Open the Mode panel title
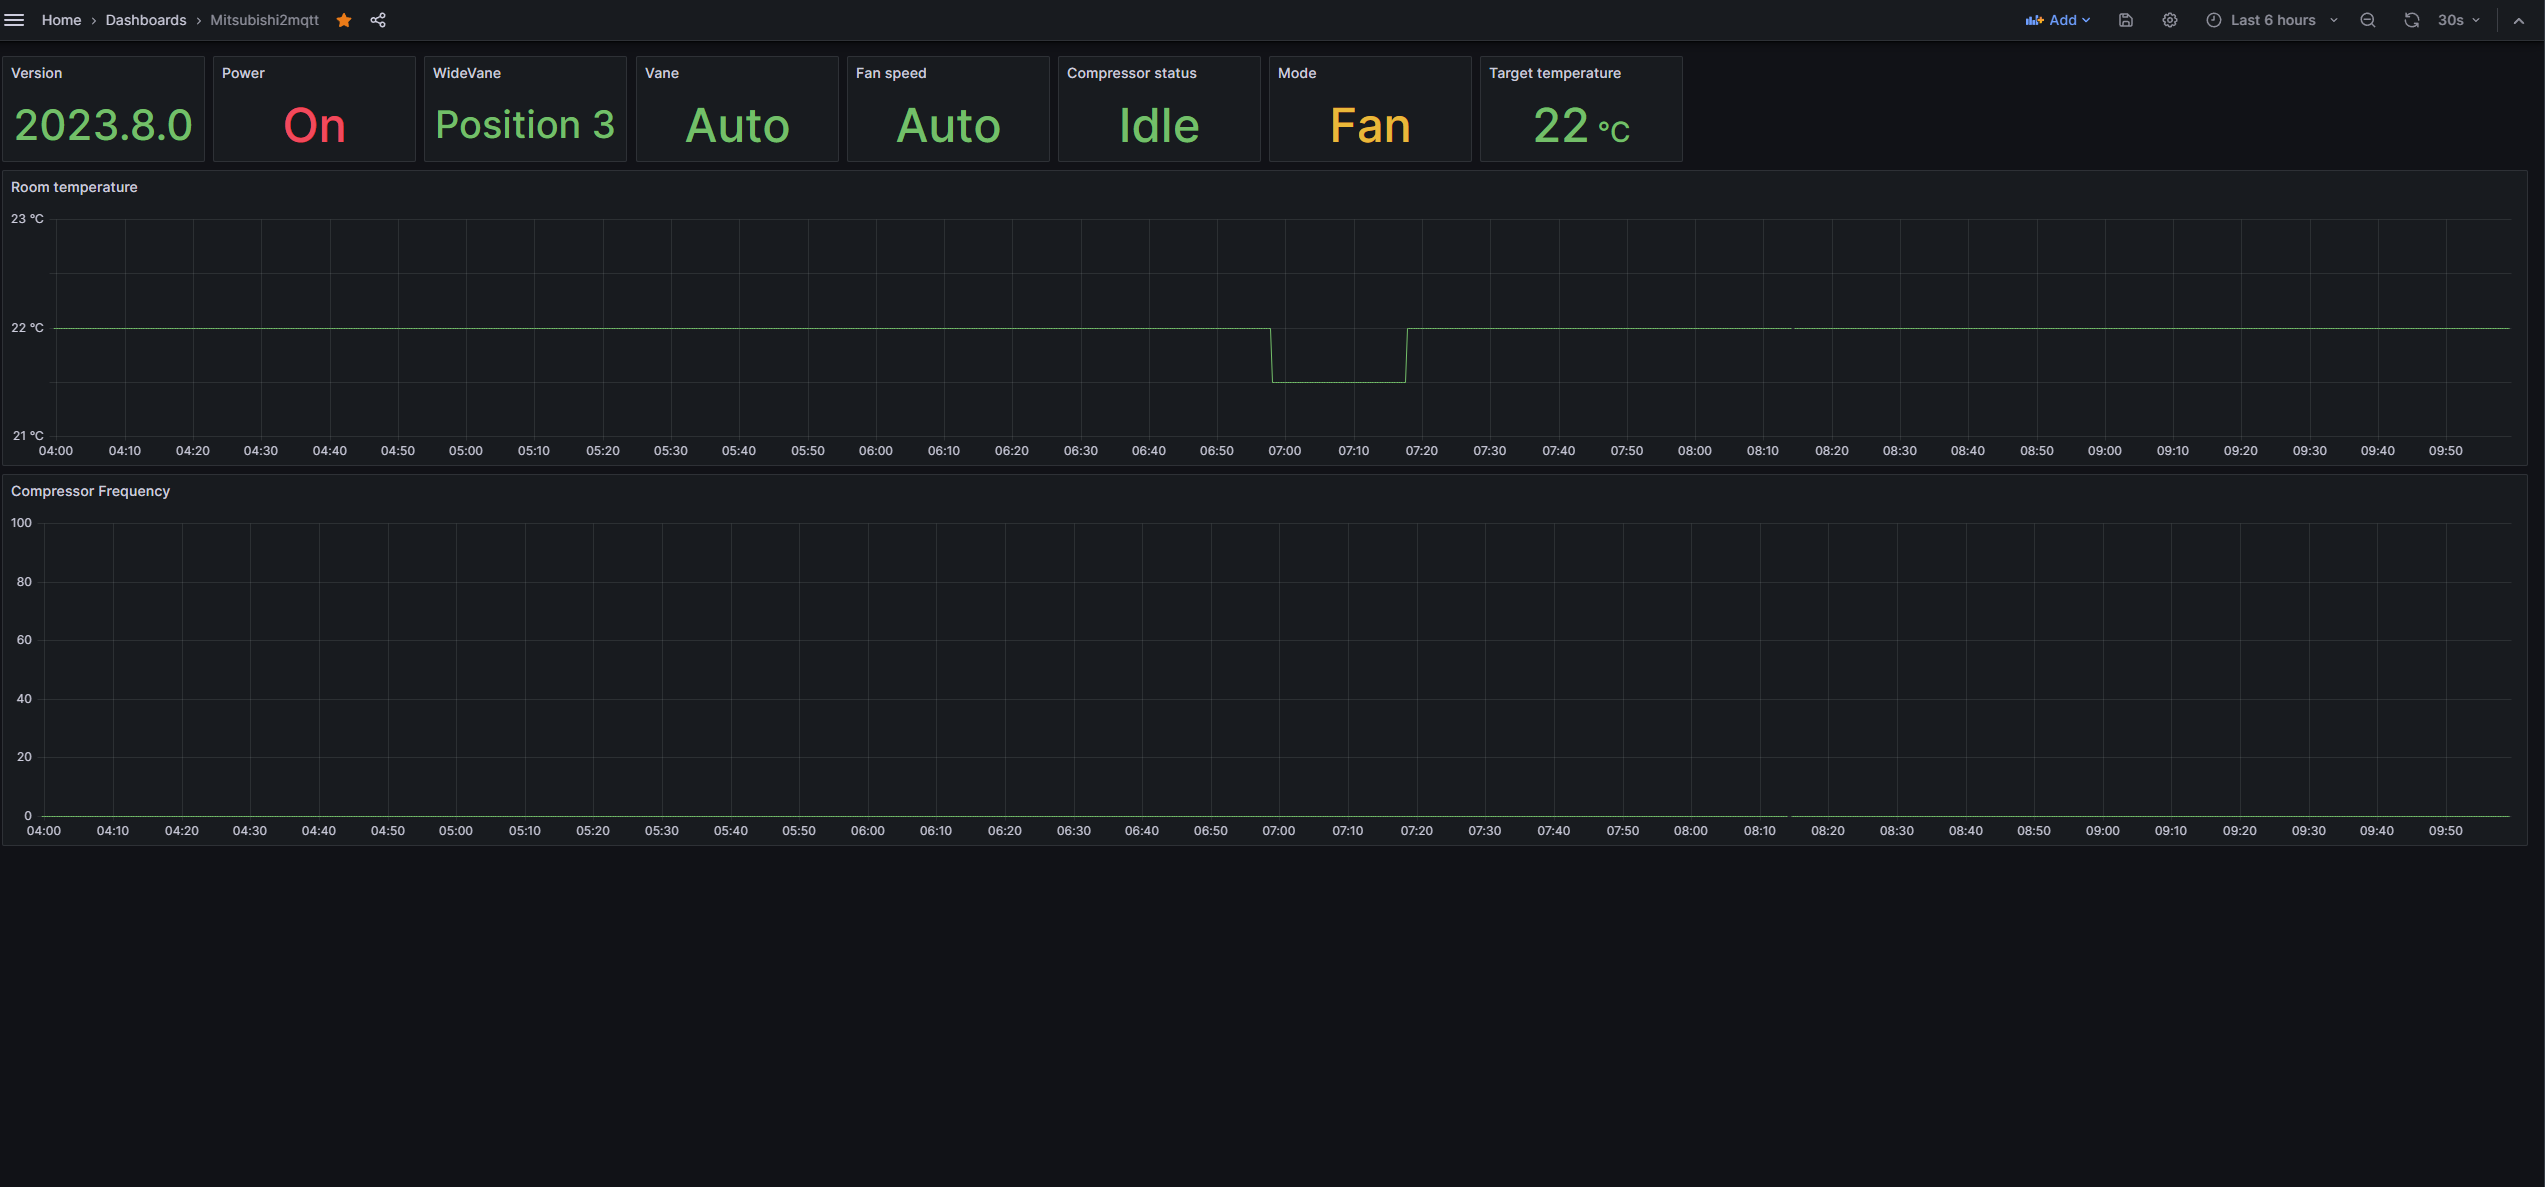 1297,73
